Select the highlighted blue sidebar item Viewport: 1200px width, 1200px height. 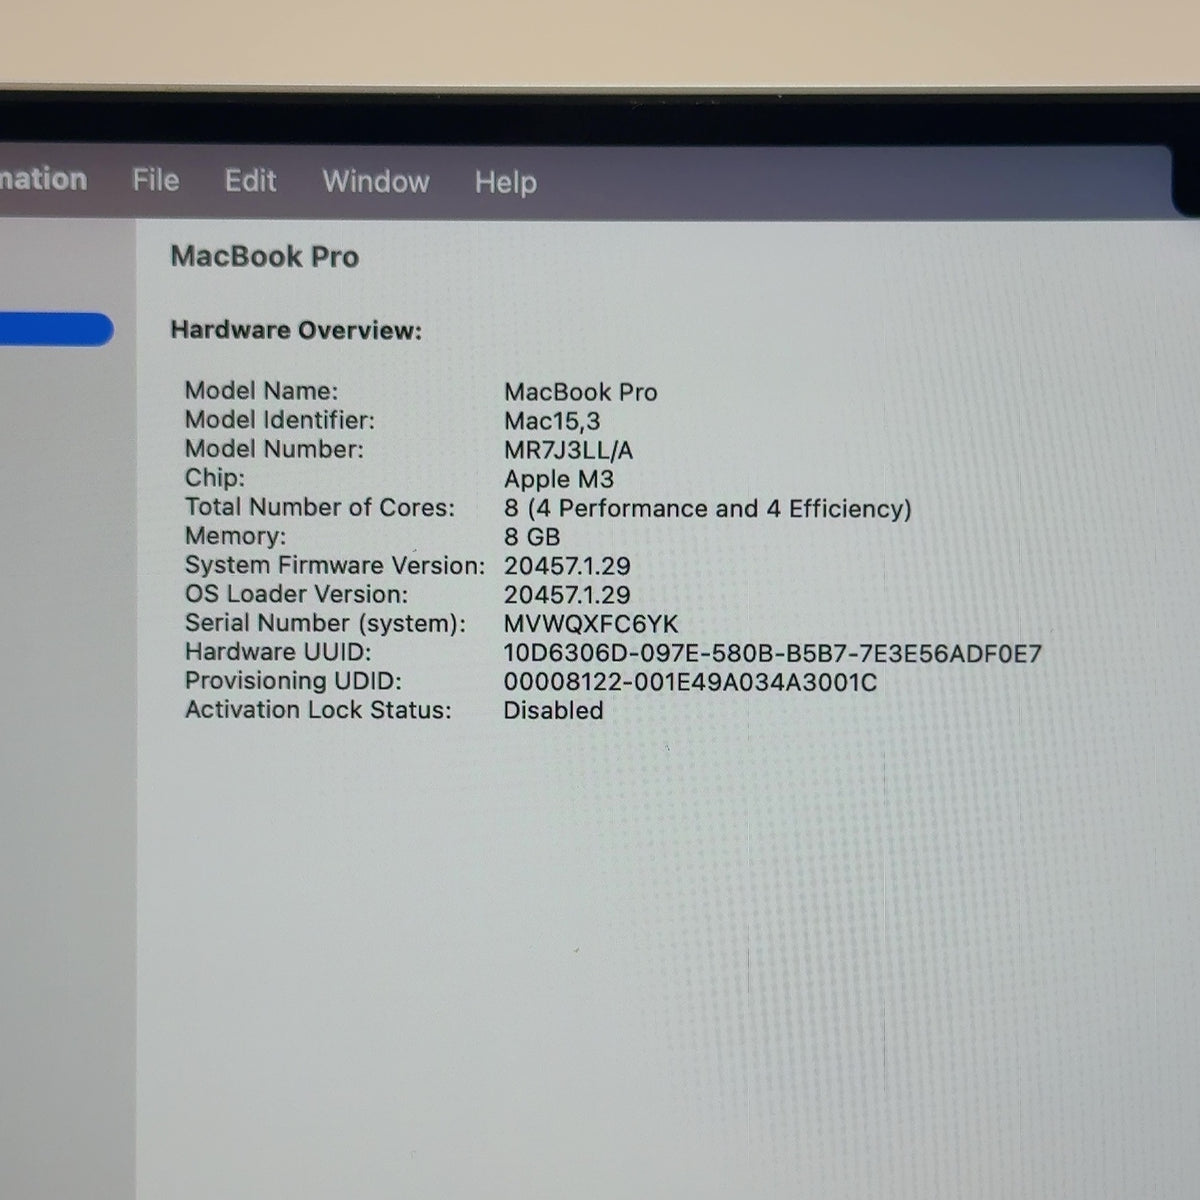57,330
